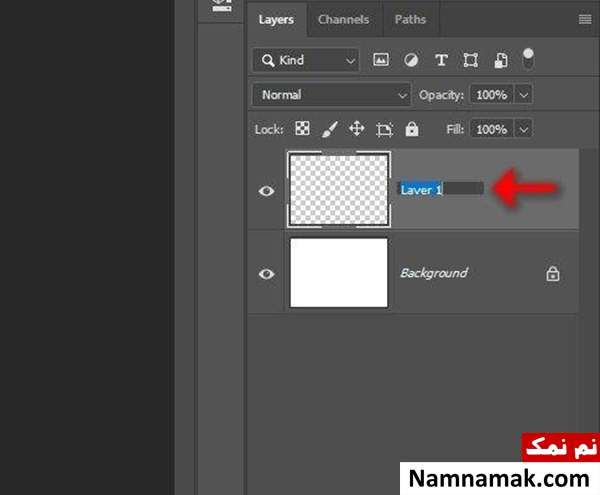Filter for adjustment layers
This screenshot has height=495, width=600.
click(x=411, y=60)
